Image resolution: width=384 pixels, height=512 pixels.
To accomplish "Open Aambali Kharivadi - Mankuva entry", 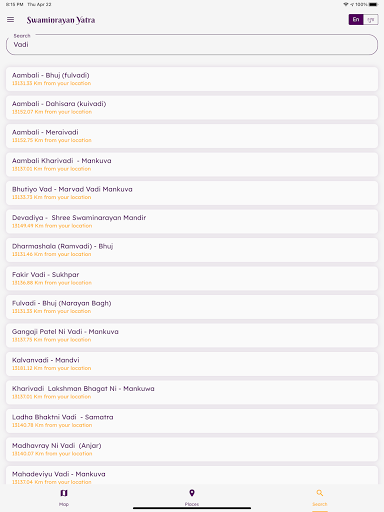I will point(192,164).
